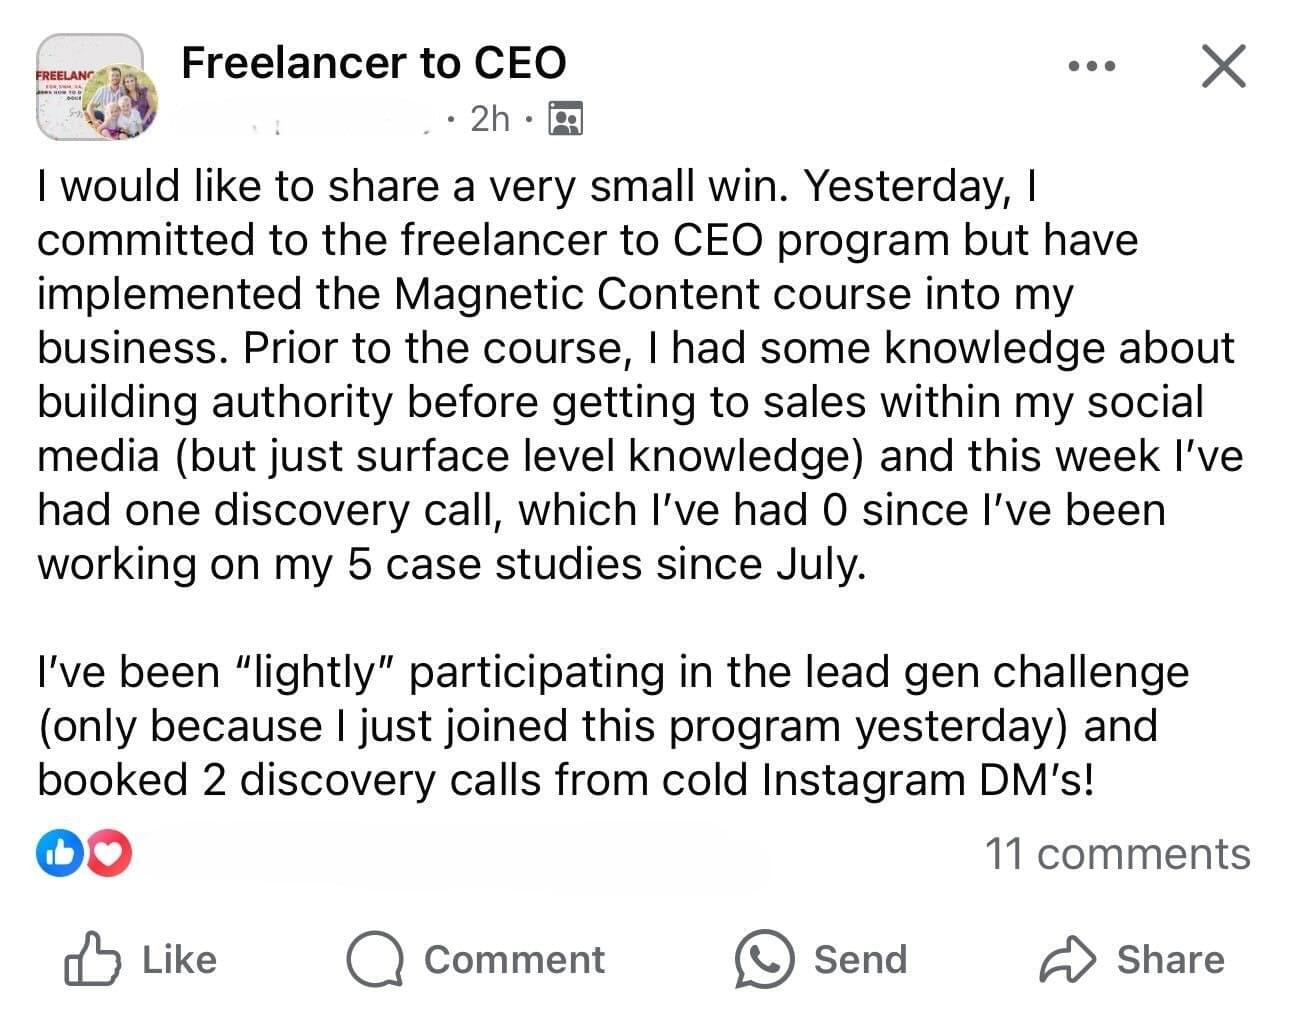
Task: Close the post with the X
Action: pyautogui.click(x=1222, y=67)
